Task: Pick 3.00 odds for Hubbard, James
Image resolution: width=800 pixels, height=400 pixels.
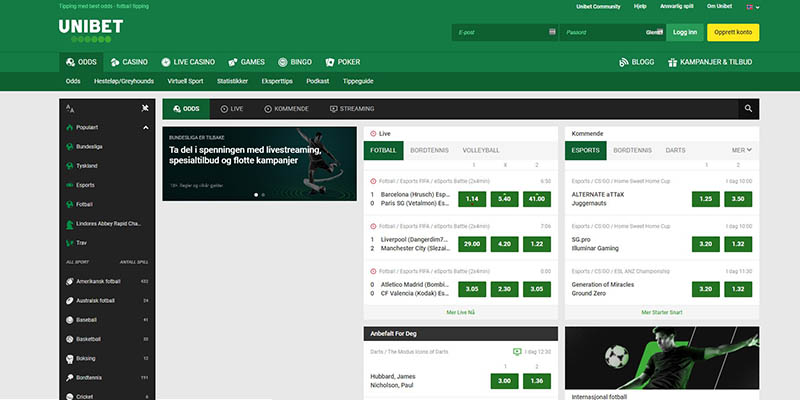Action: point(505,381)
